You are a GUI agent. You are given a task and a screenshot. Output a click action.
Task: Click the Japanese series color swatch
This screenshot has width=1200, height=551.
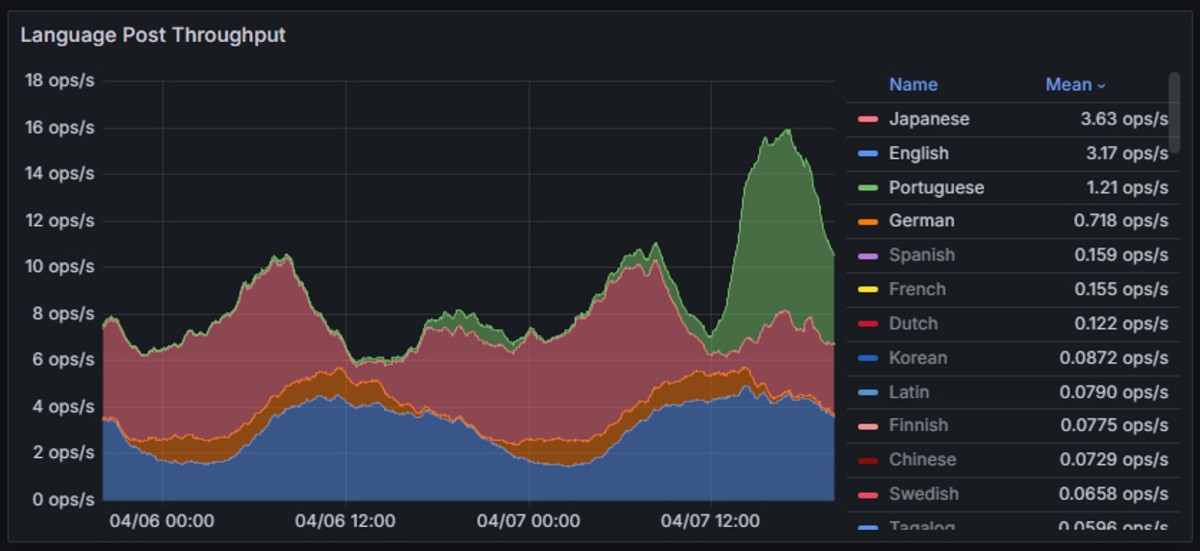[867, 120]
